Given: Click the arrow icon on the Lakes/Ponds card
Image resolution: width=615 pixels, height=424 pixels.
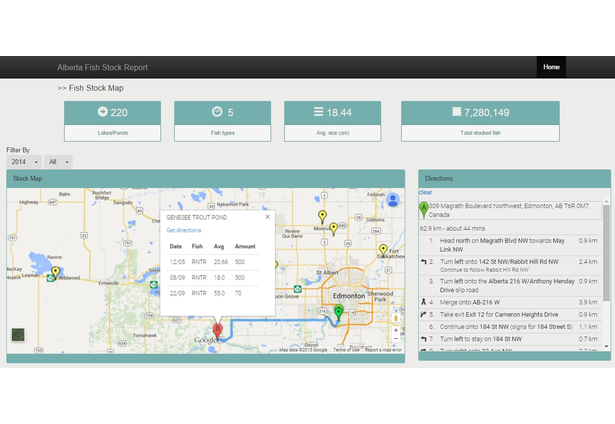Looking at the screenshot, I should 102,112.
